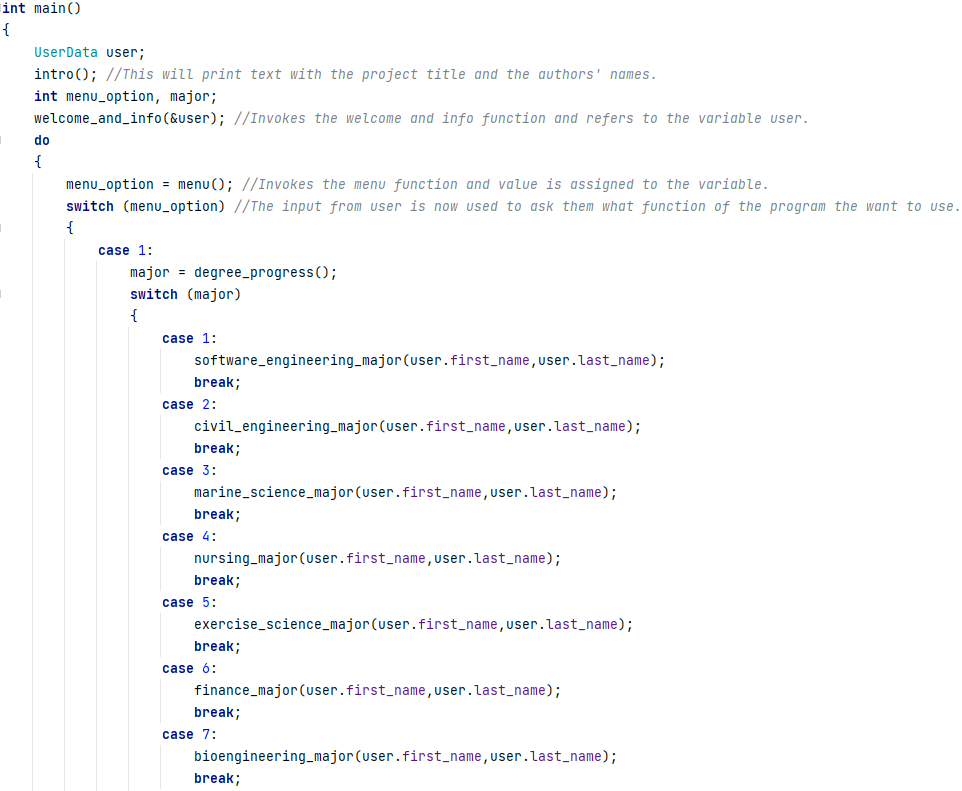Place cursor on 'int menu_option, major;' declaration
The width and height of the screenshot is (962, 791).
125,97
